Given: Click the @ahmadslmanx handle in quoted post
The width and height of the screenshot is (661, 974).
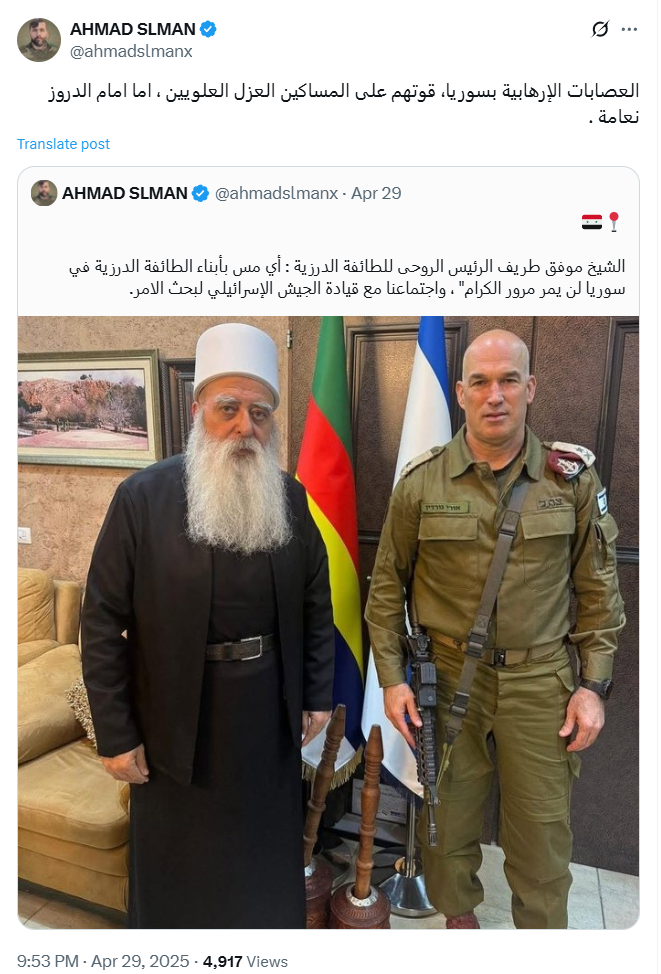Looking at the screenshot, I should click(x=276, y=193).
